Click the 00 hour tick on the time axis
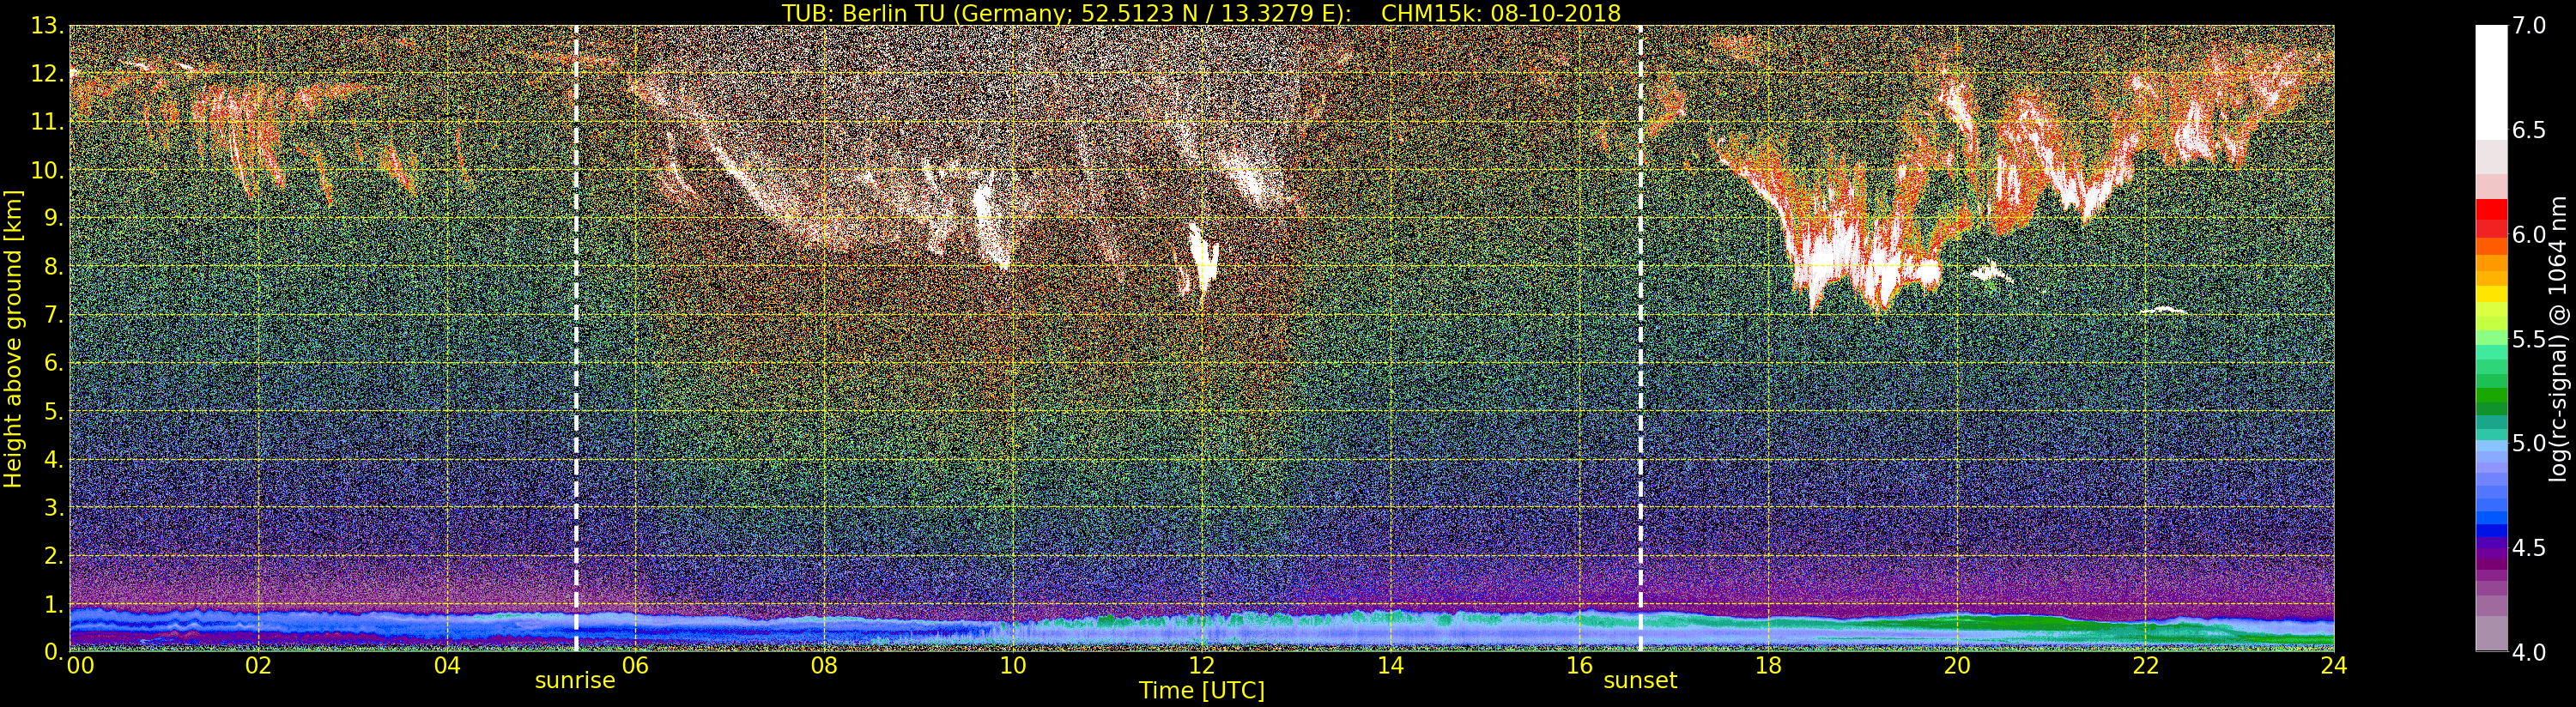 79,666
